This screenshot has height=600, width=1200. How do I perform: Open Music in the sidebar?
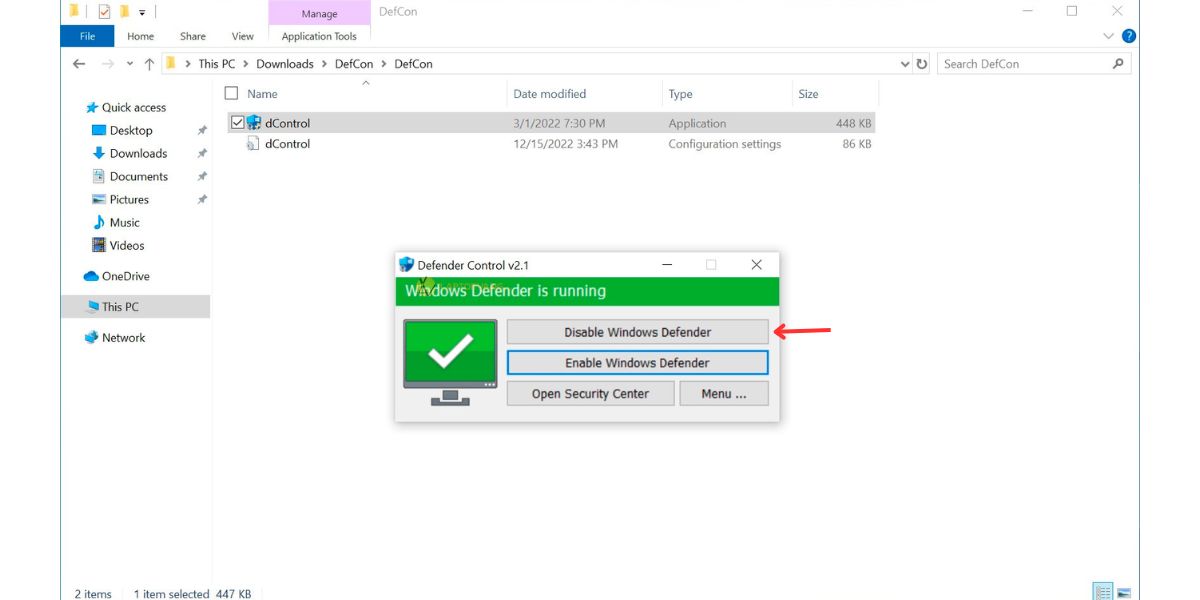[125, 222]
